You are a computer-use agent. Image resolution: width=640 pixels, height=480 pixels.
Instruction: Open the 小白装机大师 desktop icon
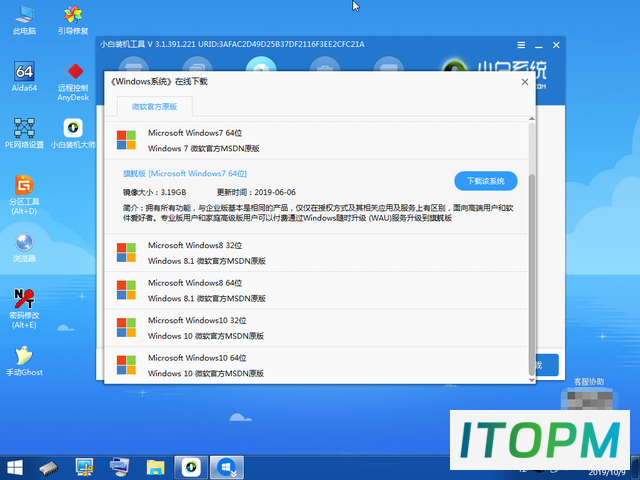coord(73,133)
